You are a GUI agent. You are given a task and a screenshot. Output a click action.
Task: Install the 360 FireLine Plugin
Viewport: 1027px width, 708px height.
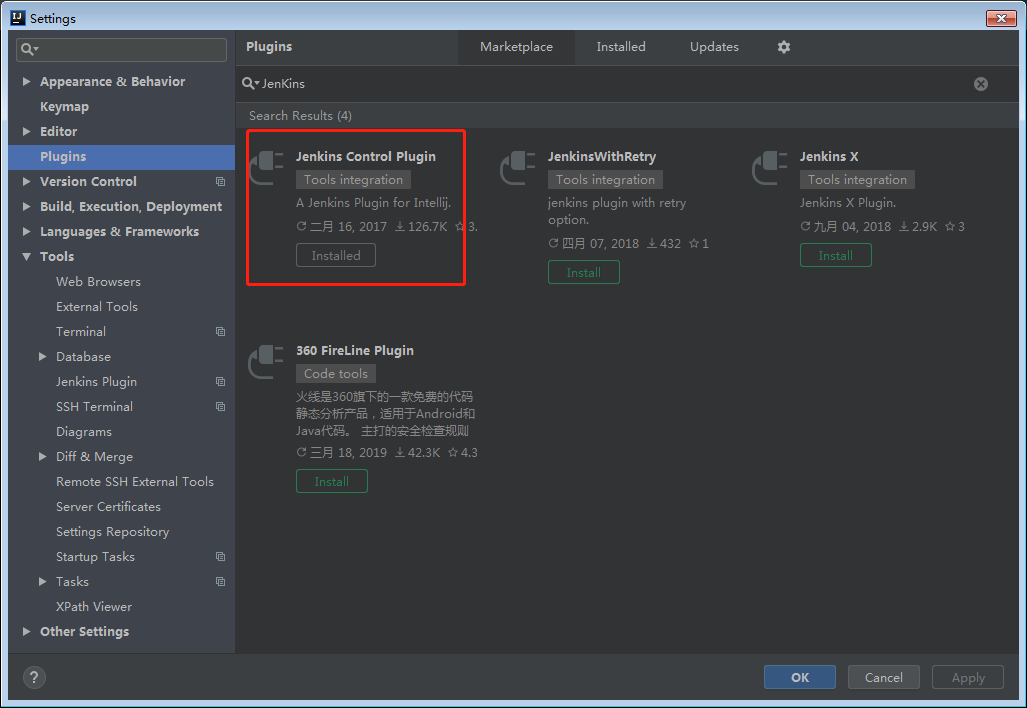click(x=331, y=481)
